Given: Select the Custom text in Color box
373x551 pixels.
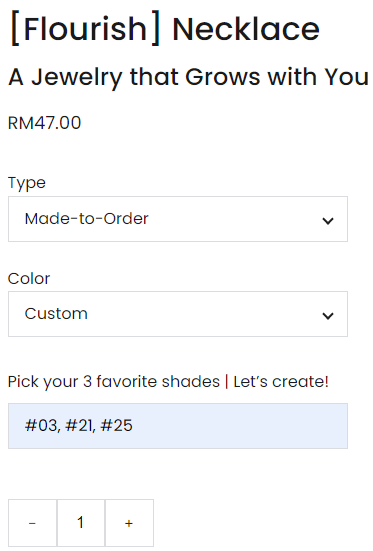Looking at the screenshot, I should point(56,313).
